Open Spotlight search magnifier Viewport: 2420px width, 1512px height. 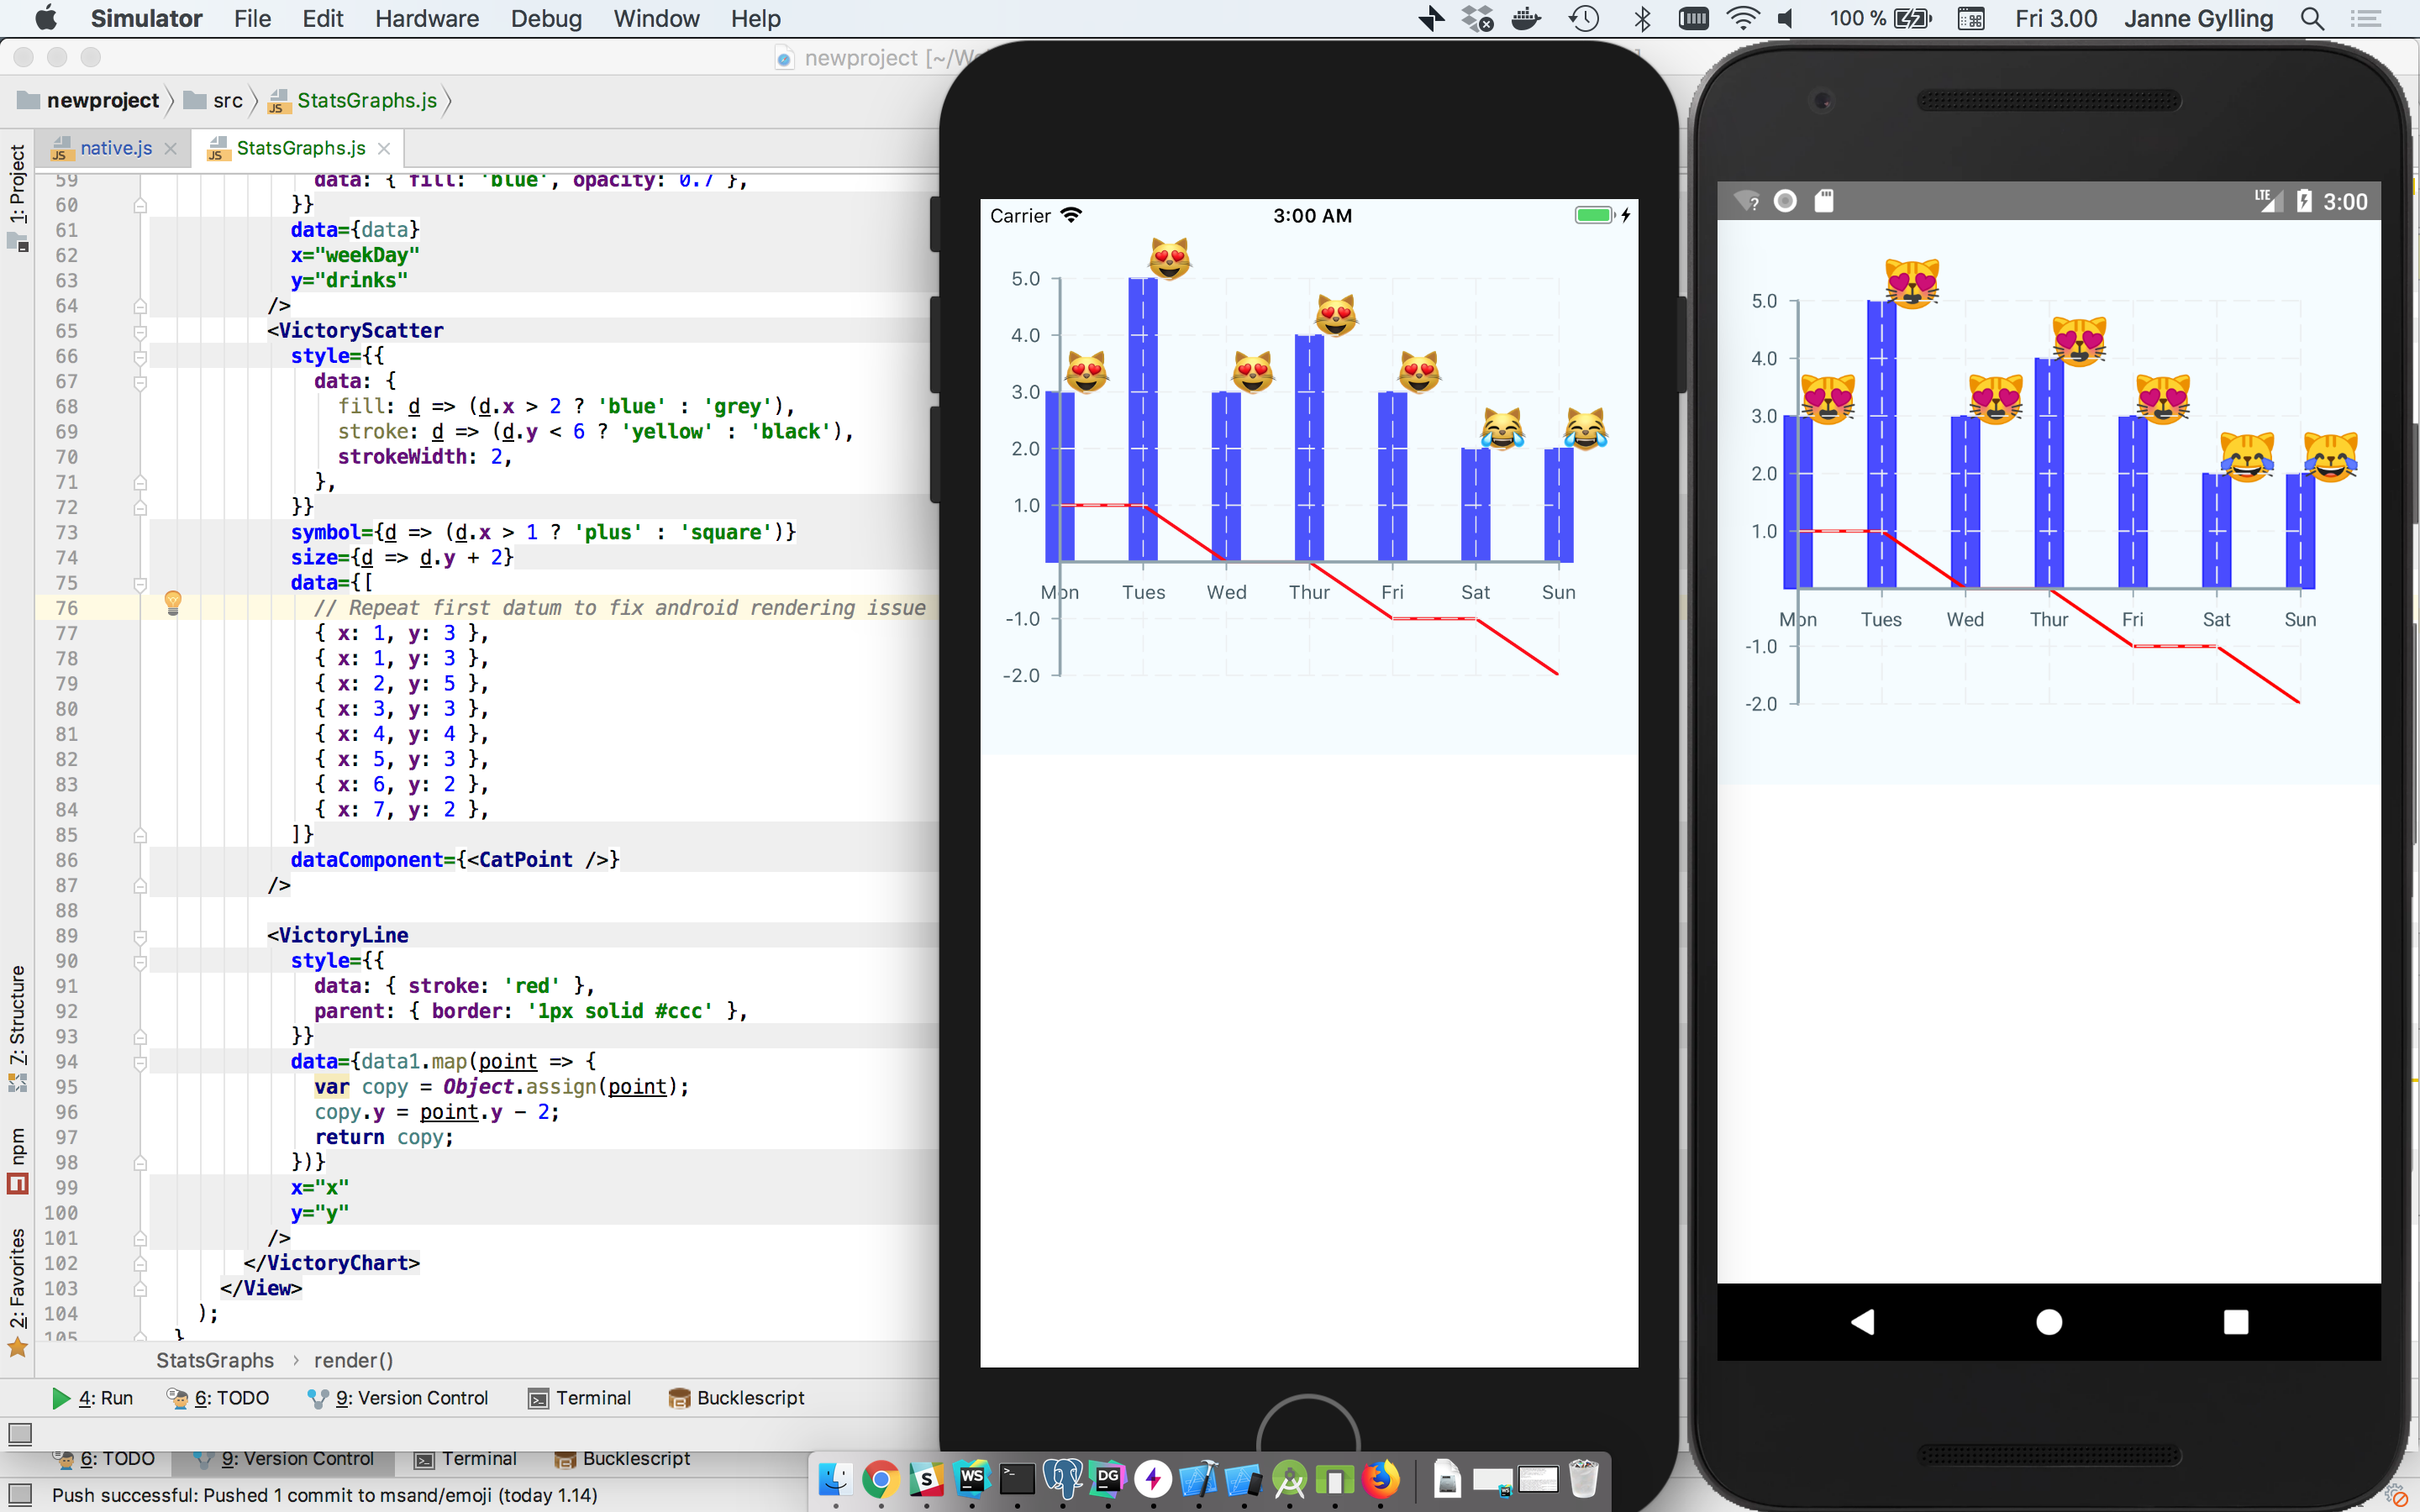tap(2312, 18)
